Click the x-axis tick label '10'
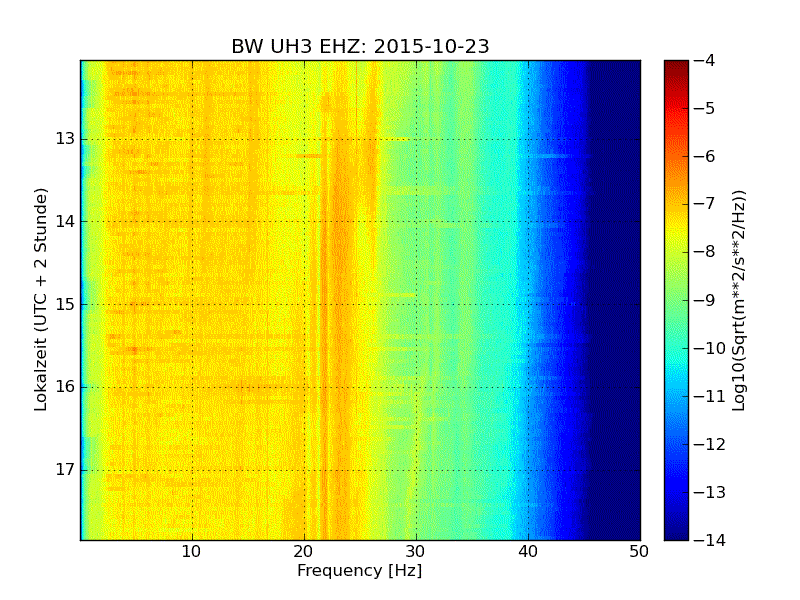Viewport: 800px width, 600px height. (192, 552)
